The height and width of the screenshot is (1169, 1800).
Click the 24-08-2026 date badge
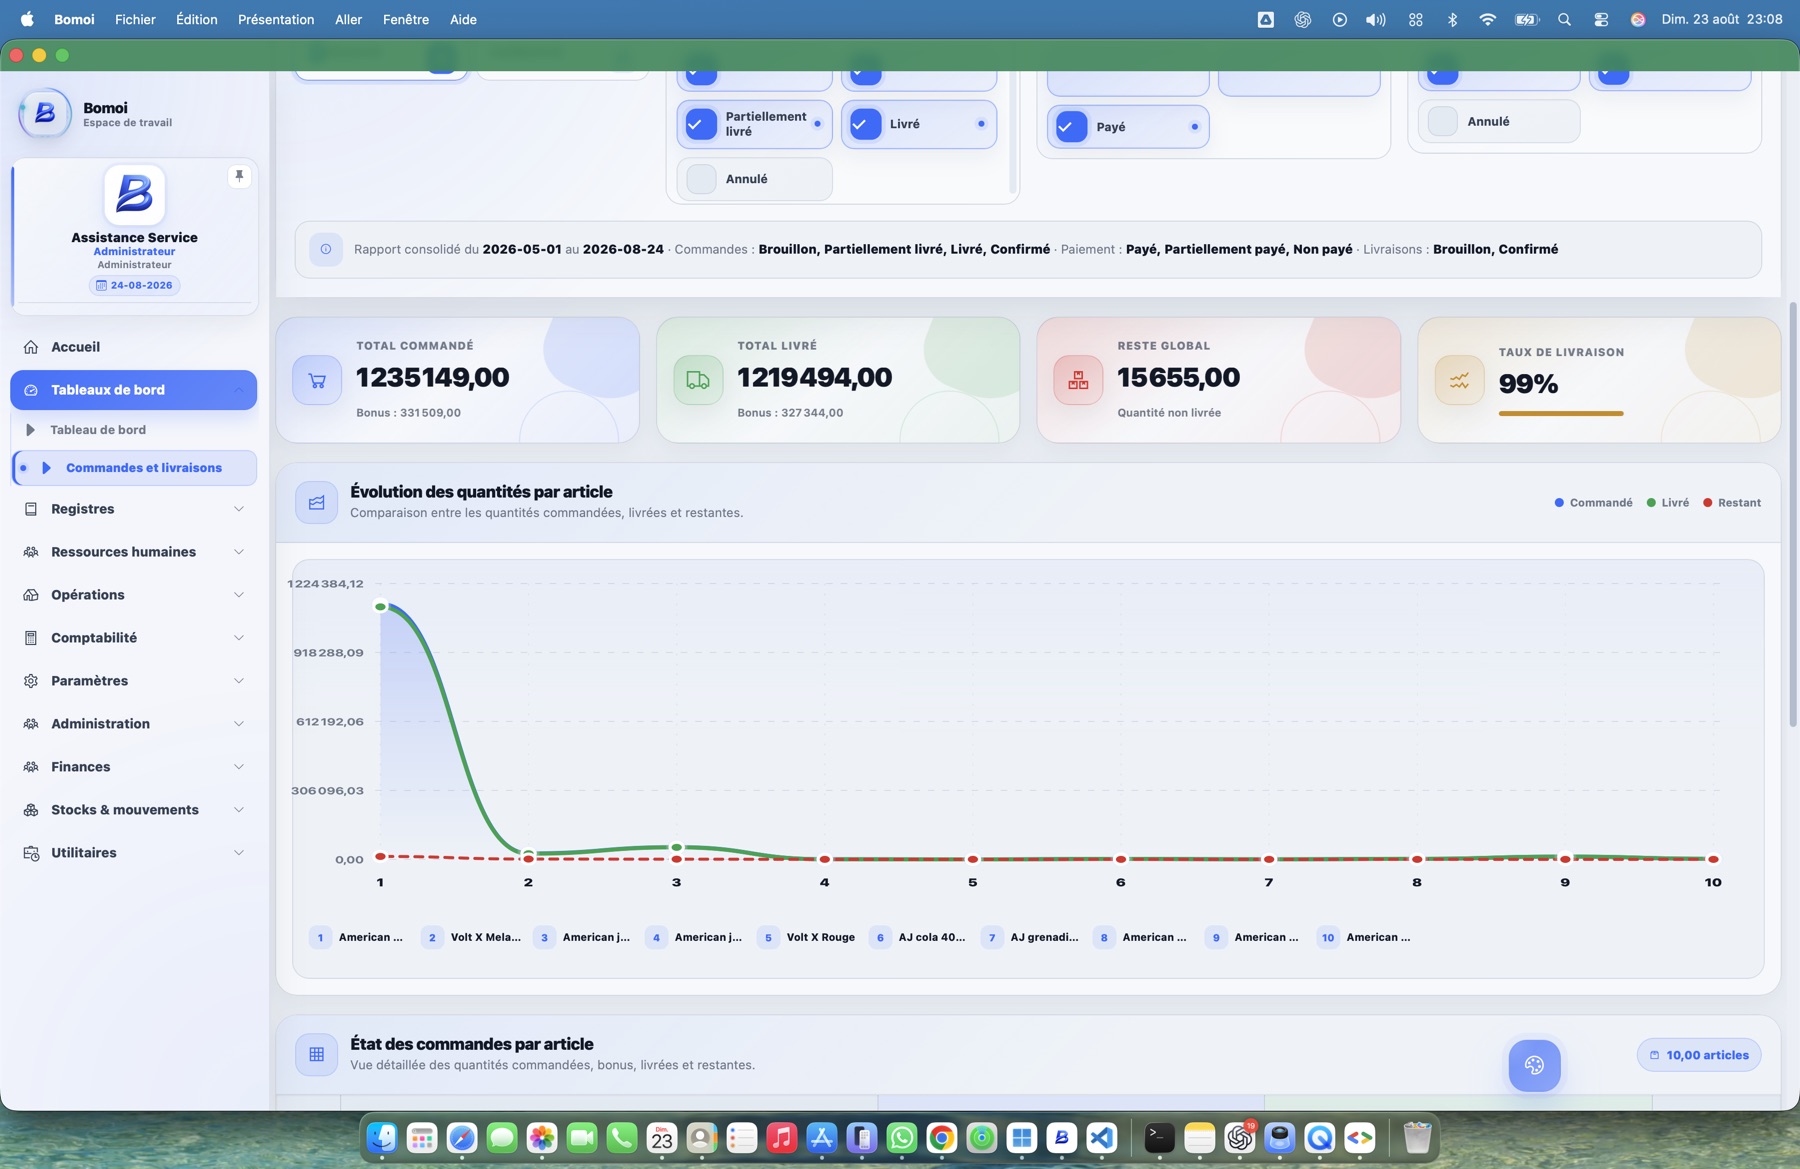pyautogui.click(x=134, y=285)
